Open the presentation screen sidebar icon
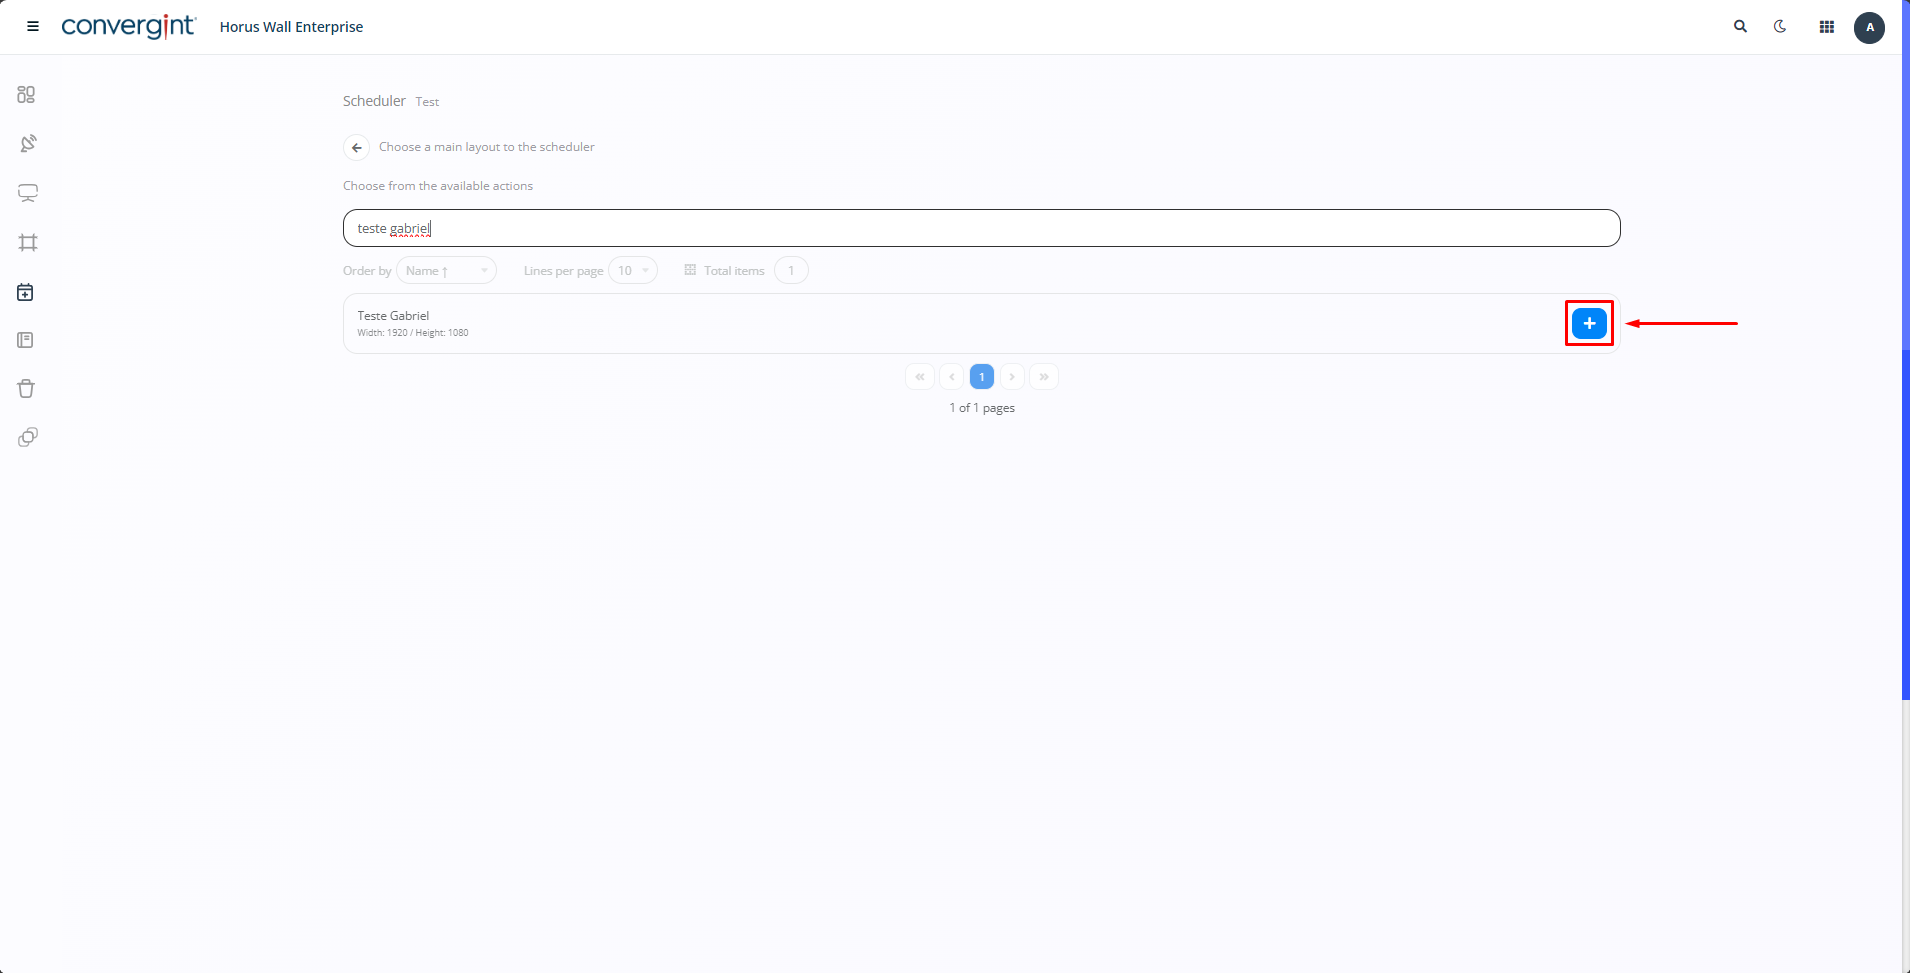Screen dimensions: 1910x973 28,193
